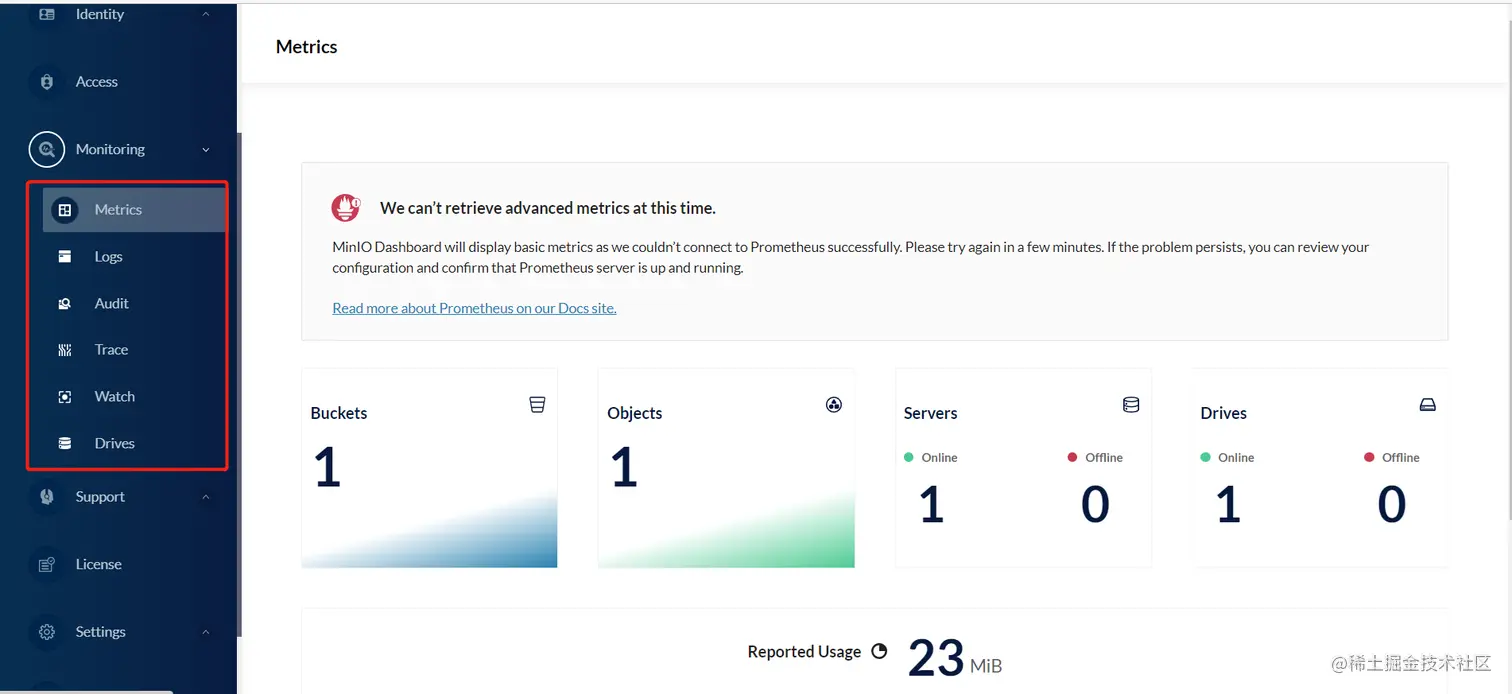This screenshot has height=694, width=1512.
Task: Click the Audit icon in sidebar
Action: click(65, 304)
